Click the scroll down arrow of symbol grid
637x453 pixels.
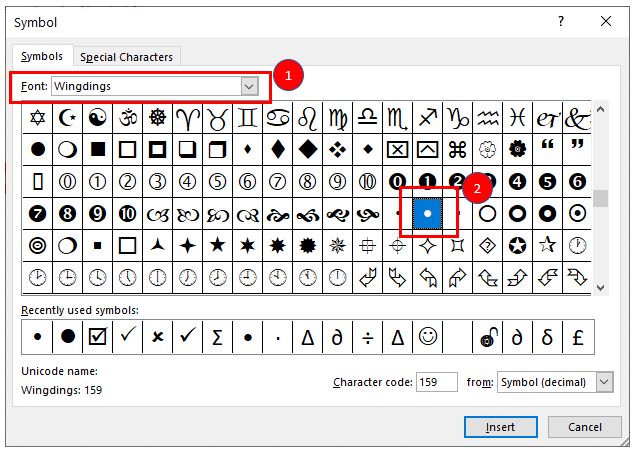600,288
